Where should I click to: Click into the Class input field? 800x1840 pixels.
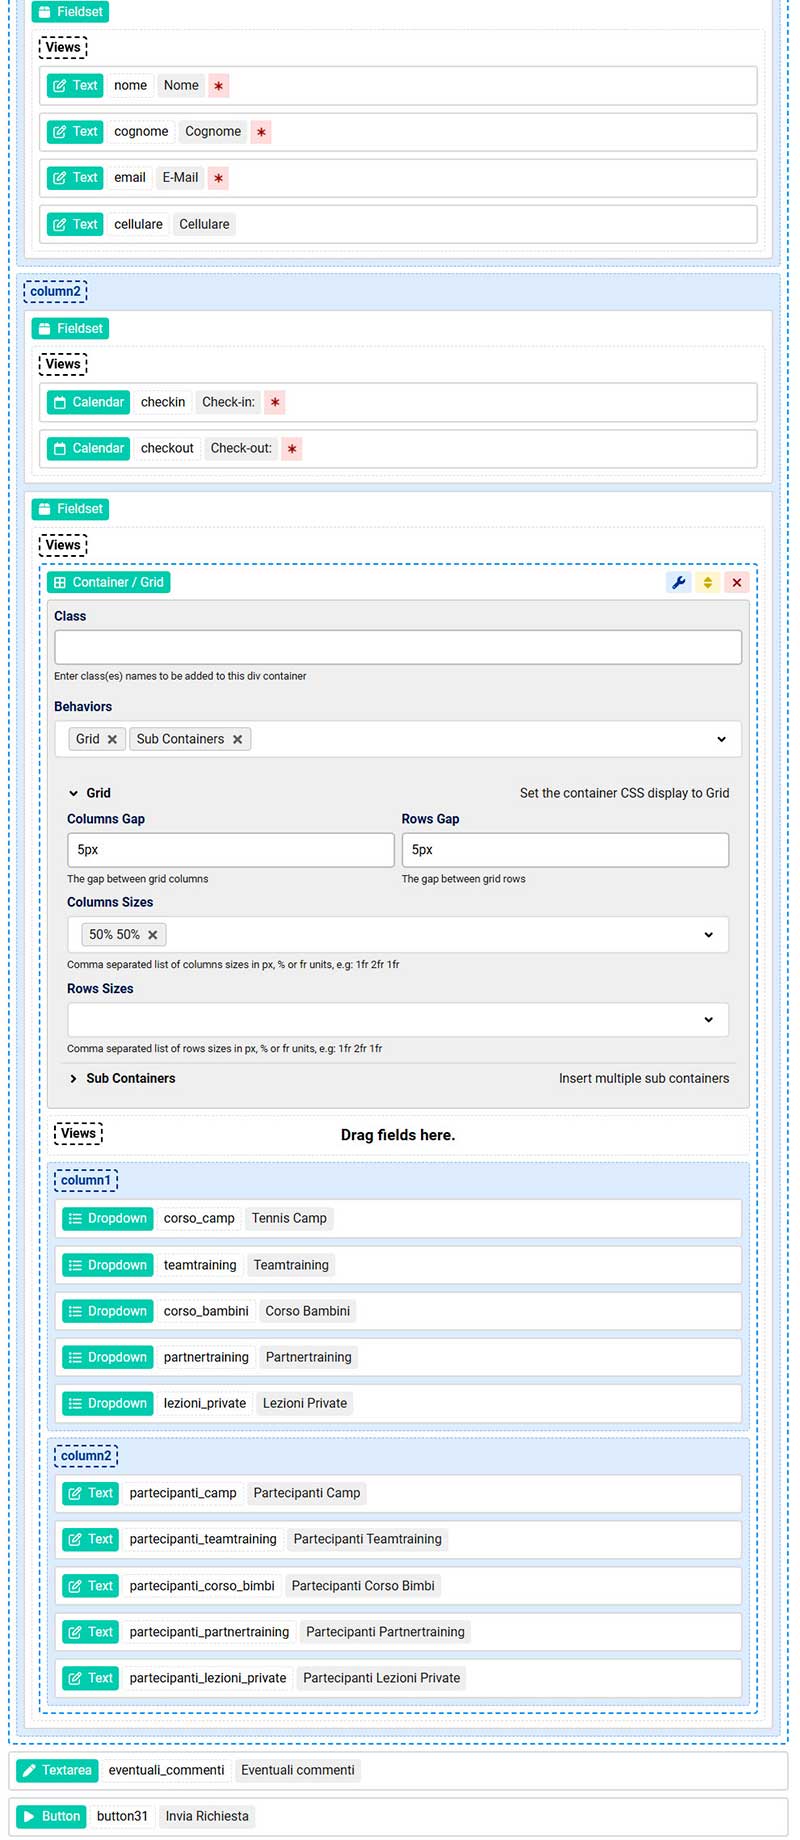tap(397, 647)
